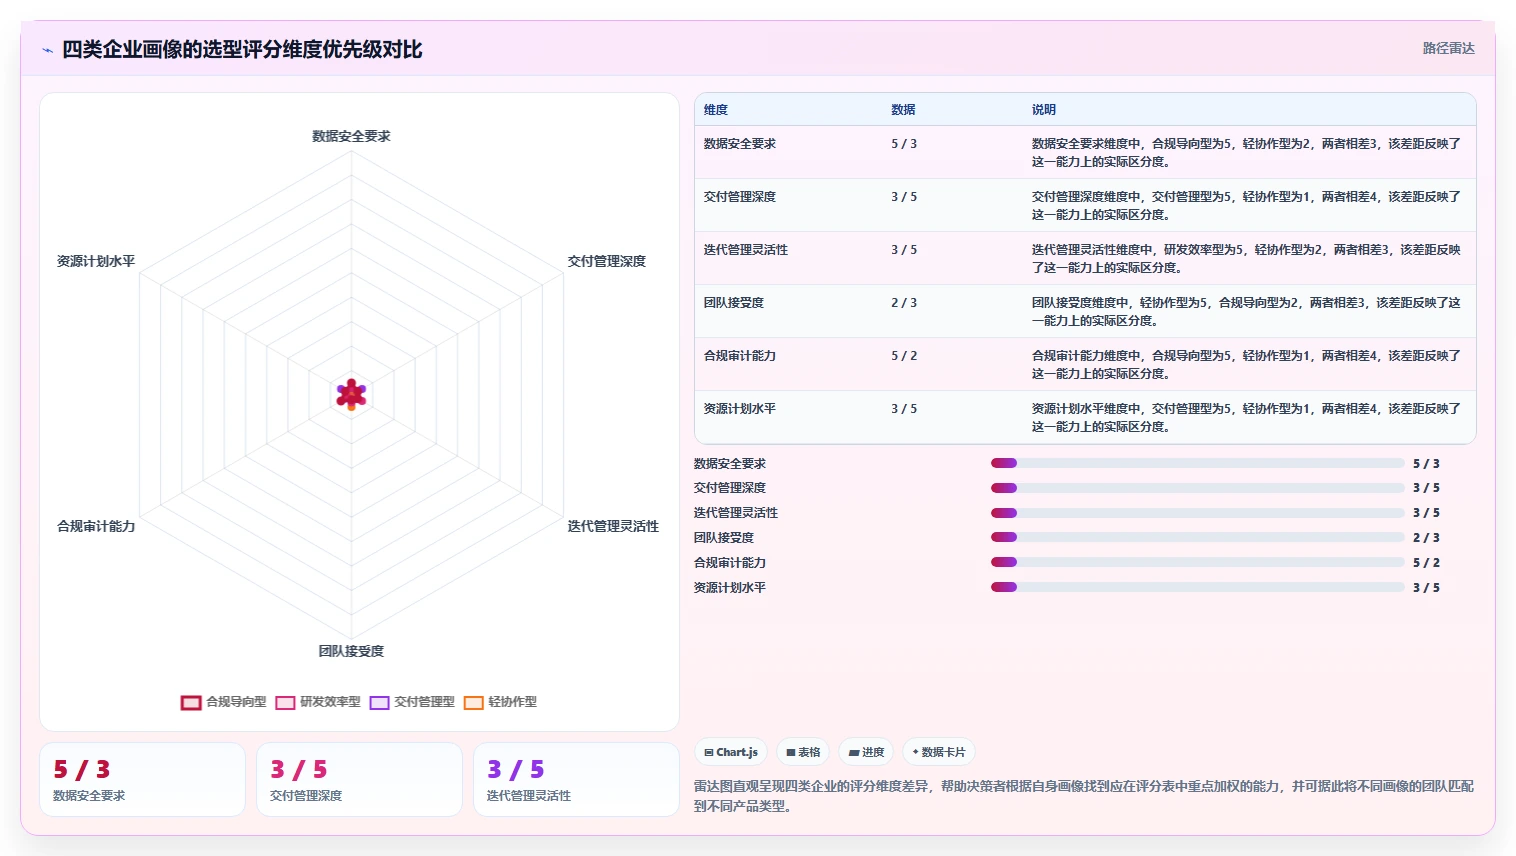
Task: Open the 5 / 3 数据安全要求 stat card
Action: tap(142, 780)
